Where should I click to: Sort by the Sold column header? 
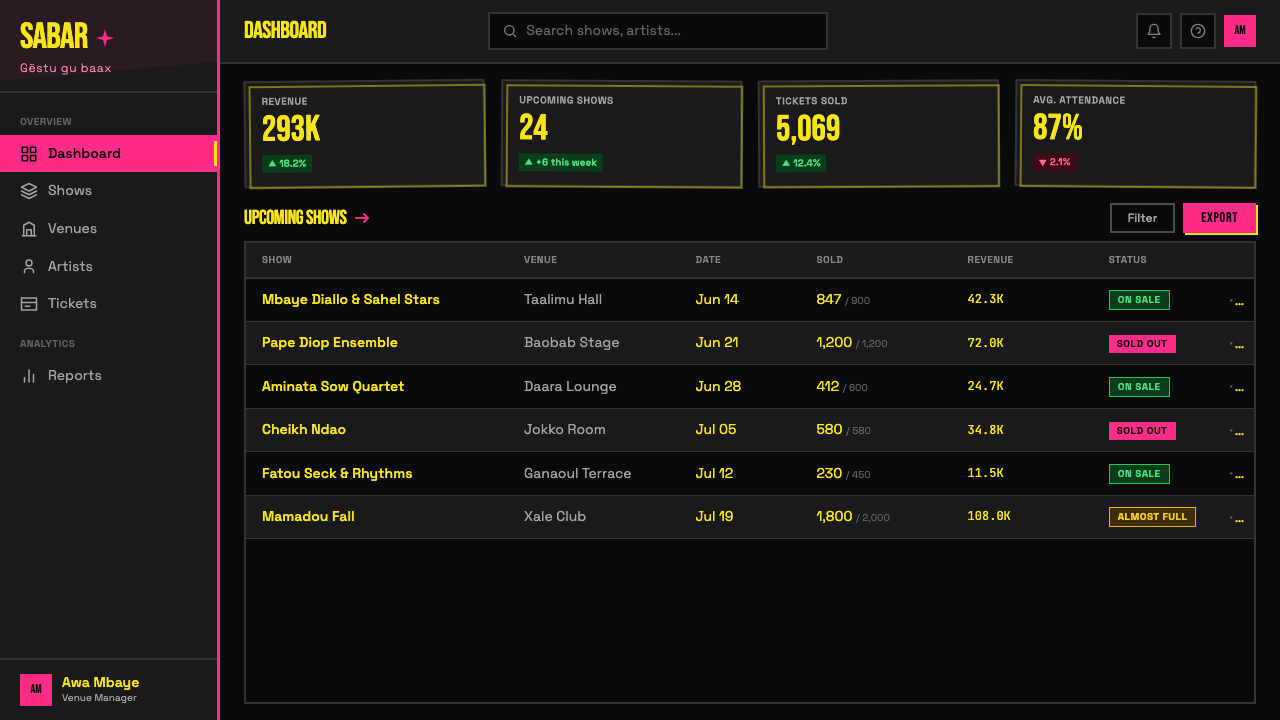829,260
